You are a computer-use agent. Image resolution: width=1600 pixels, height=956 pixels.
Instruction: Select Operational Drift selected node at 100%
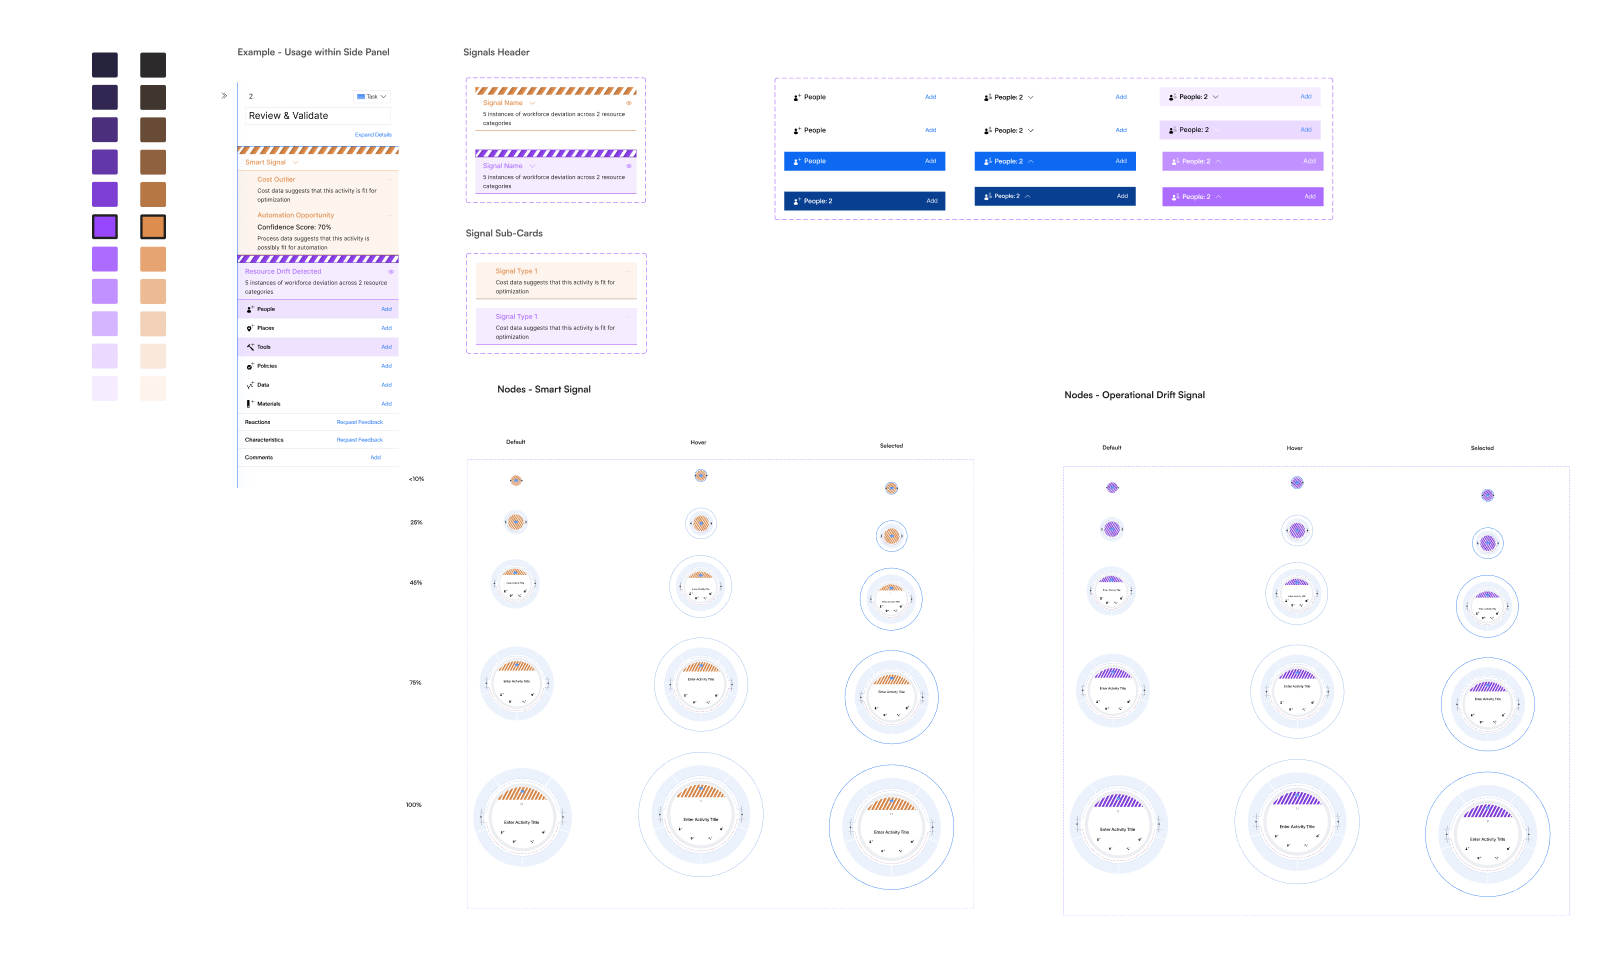coord(1488,834)
